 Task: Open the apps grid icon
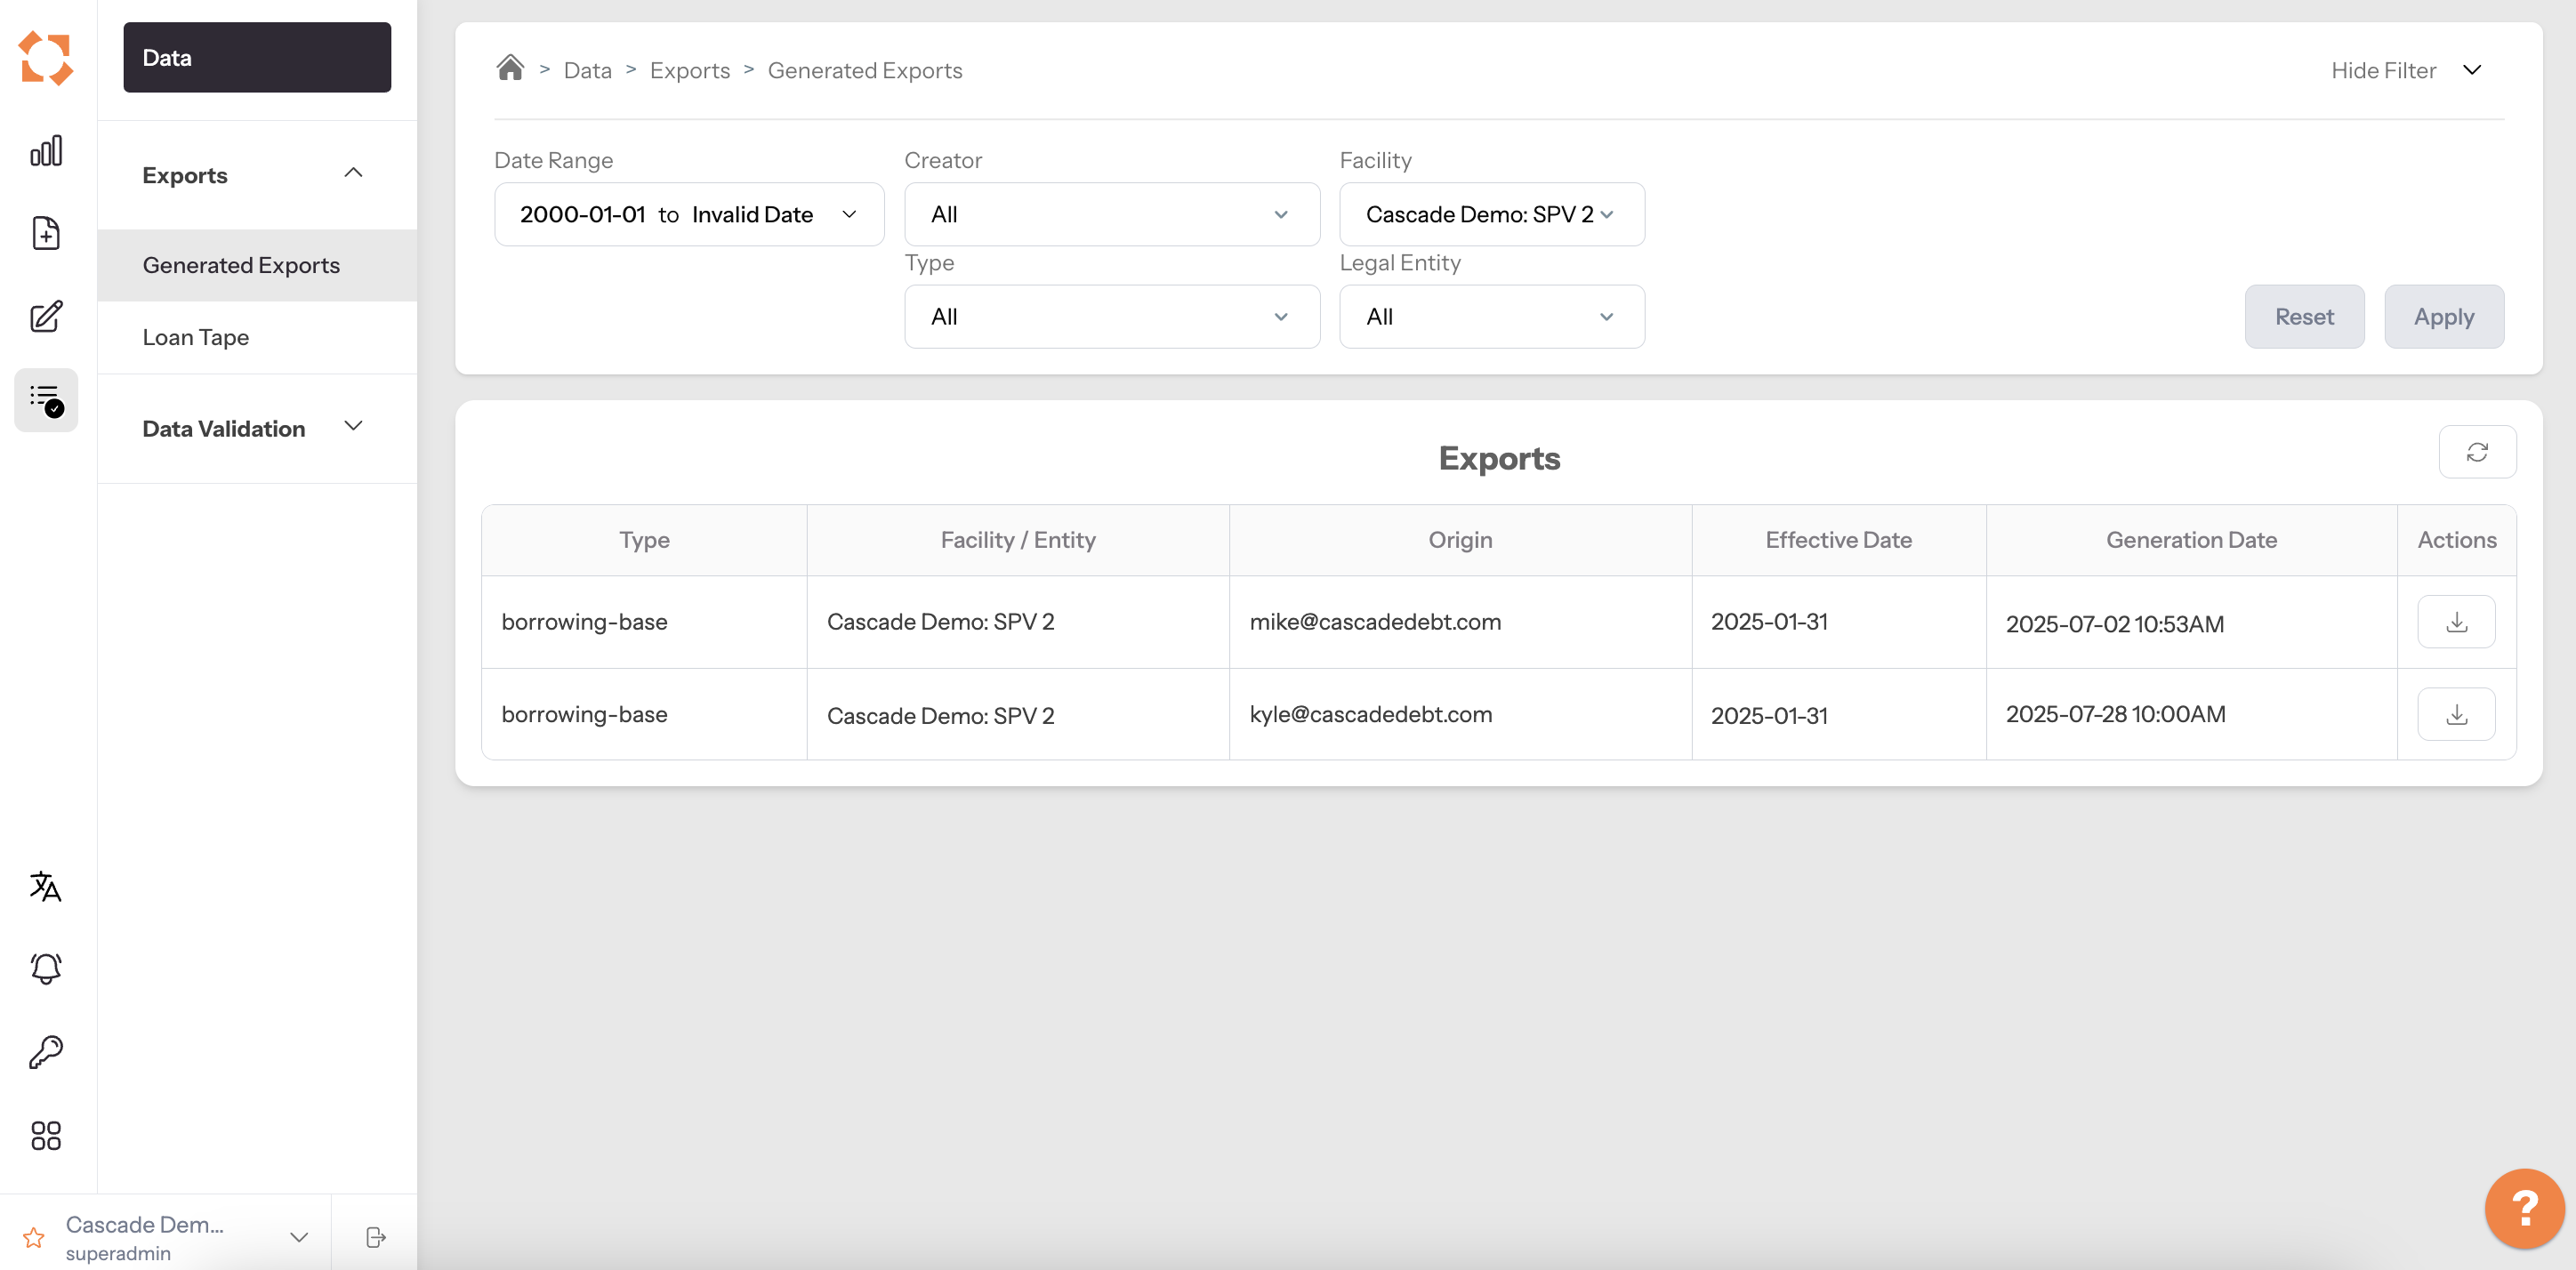point(46,1135)
